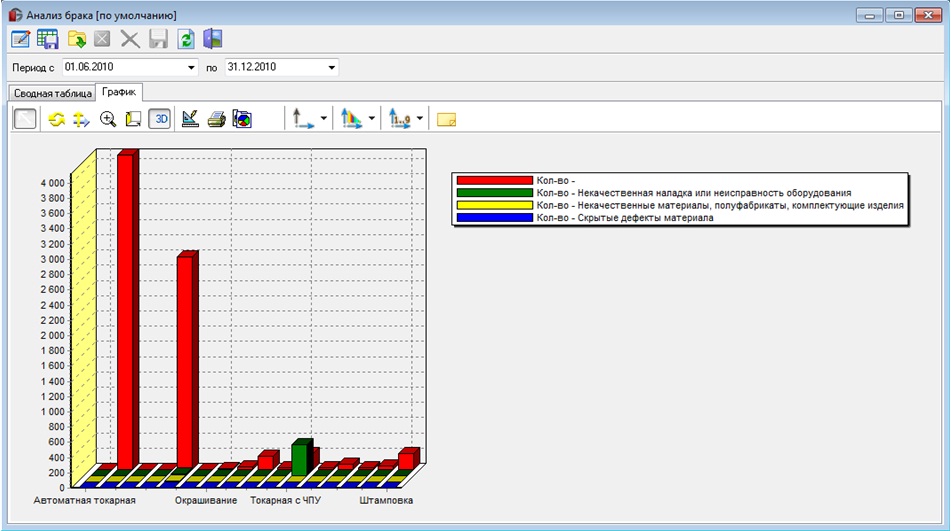Toggle the arrow pointer normal-mode button
951x531 pixels.
[x=25, y=119]
